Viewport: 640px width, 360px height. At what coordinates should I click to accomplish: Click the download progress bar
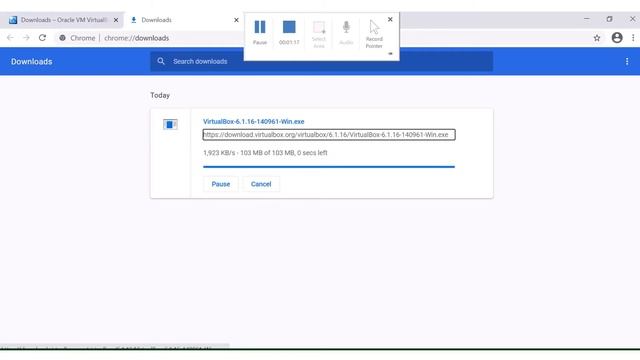pyautogui.click(x=329, y=167)
